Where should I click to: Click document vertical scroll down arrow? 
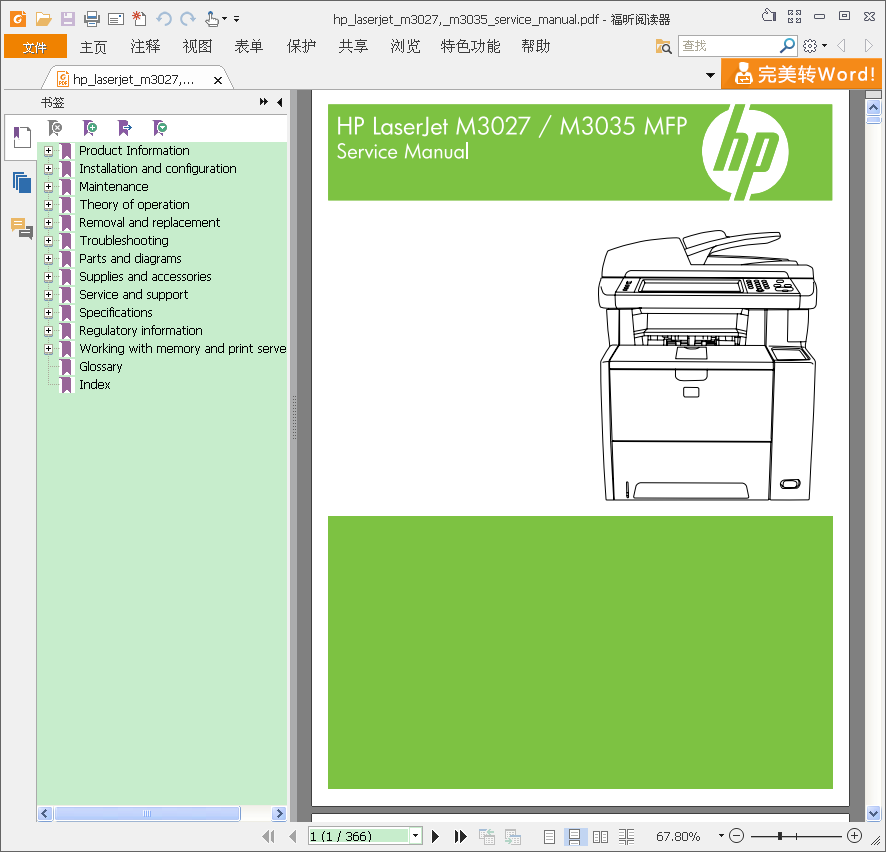tap(874, 814)
